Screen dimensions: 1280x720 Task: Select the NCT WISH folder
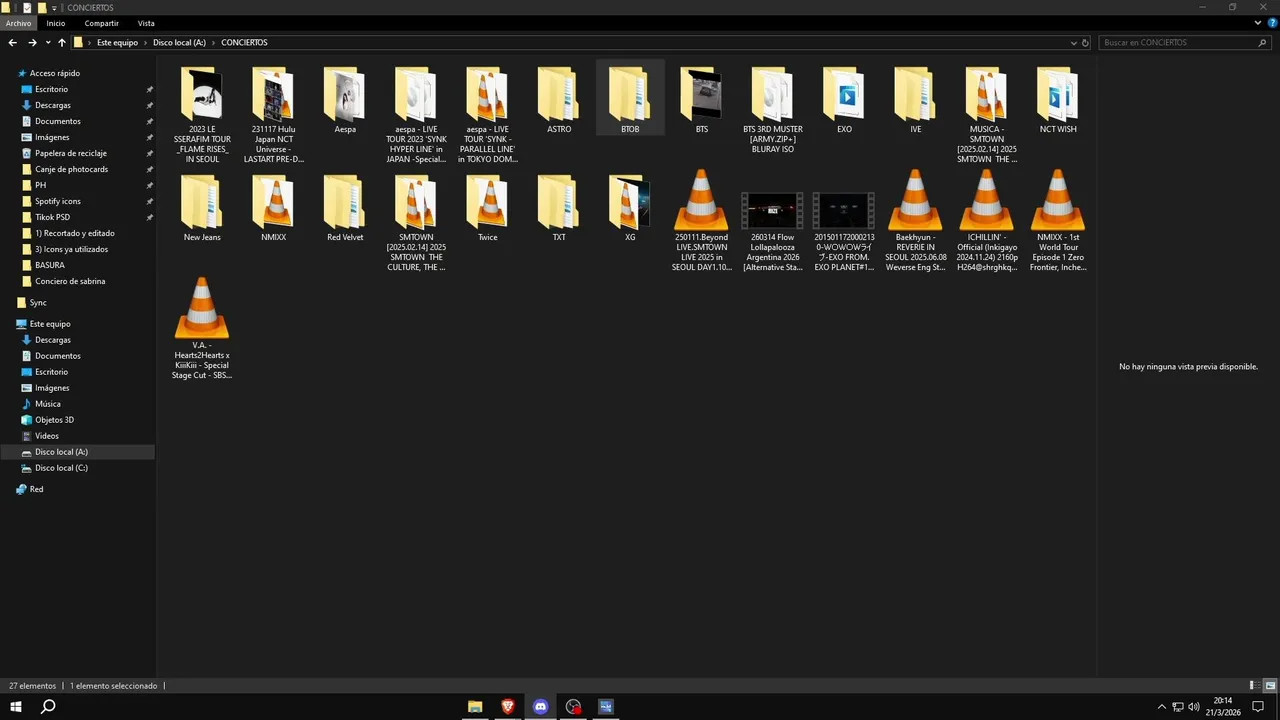[1057, 98]
